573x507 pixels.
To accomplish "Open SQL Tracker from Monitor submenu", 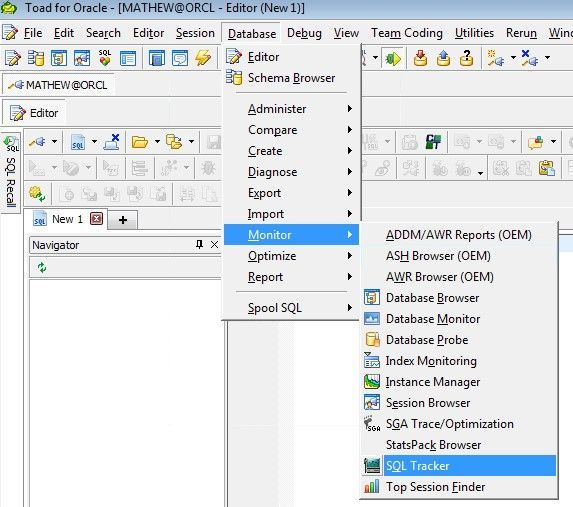I will 460,466.
